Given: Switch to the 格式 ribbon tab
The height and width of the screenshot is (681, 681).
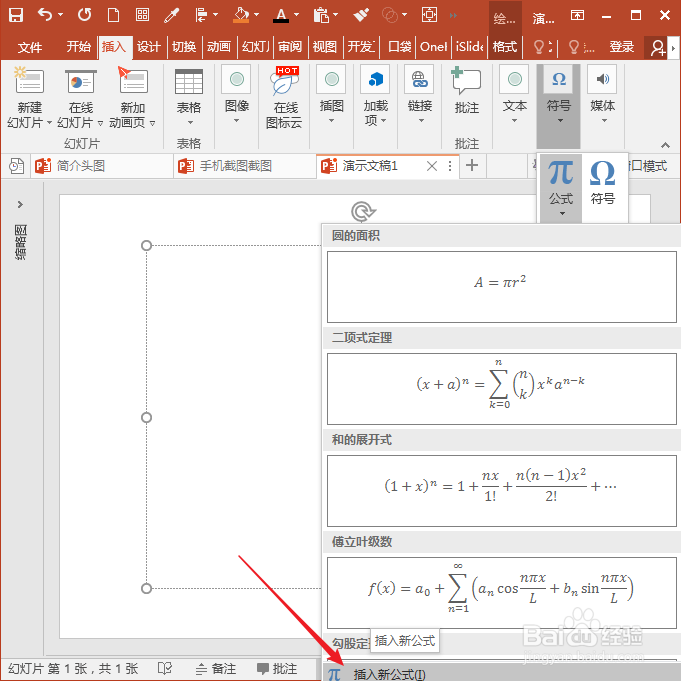Looking at the screenshot, I should [x=505, y=46].
